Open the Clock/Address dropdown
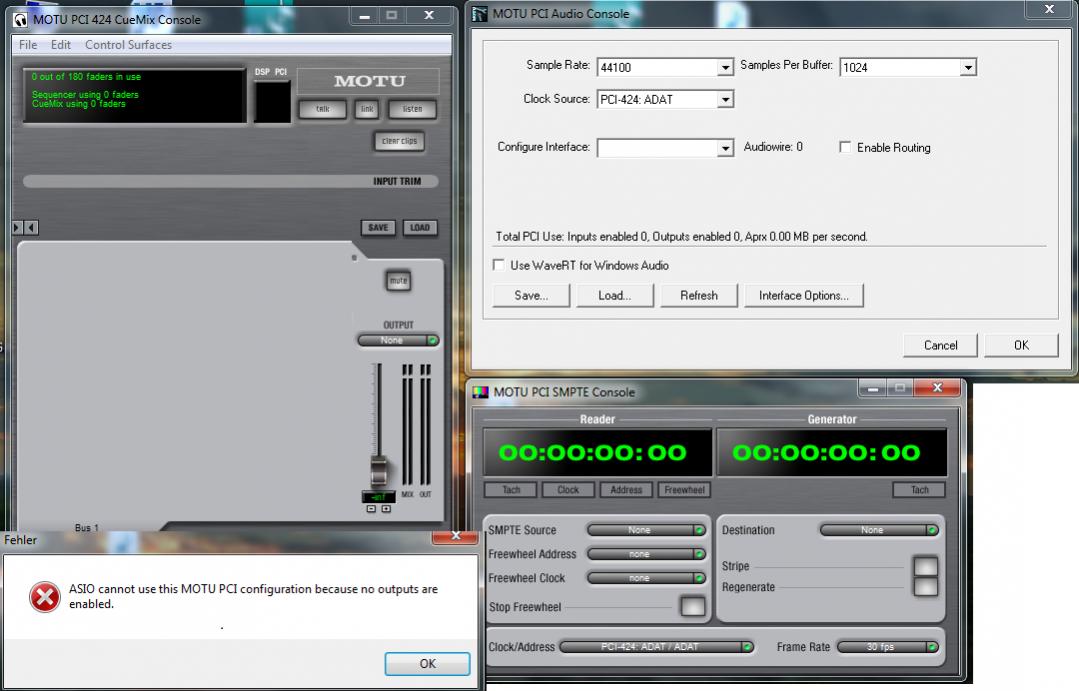Image resolution: width=1079 pixels, height=691 pixels. point(657,647)
